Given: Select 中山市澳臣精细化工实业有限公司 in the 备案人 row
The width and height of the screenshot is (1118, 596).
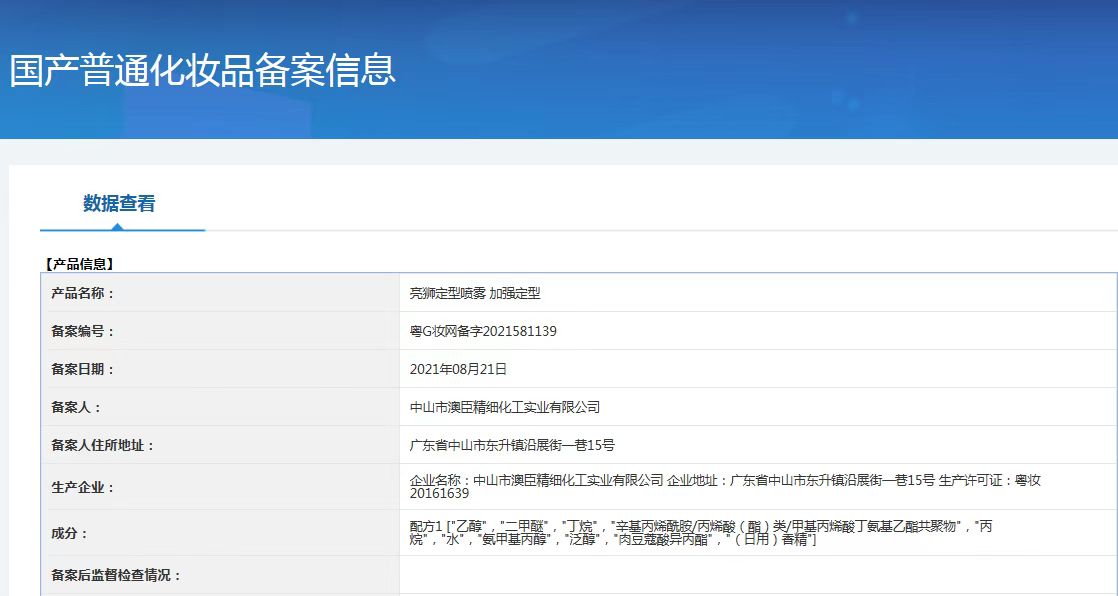Looking at the screenshot, I should pyautogui.click(x=505, y=408).
